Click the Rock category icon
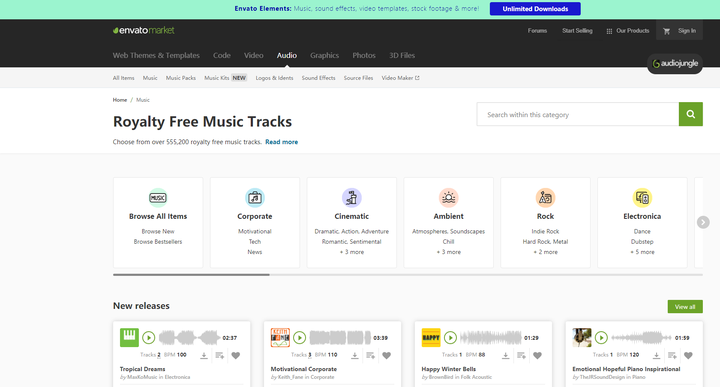The image size is (720, 387). point(546,198)
